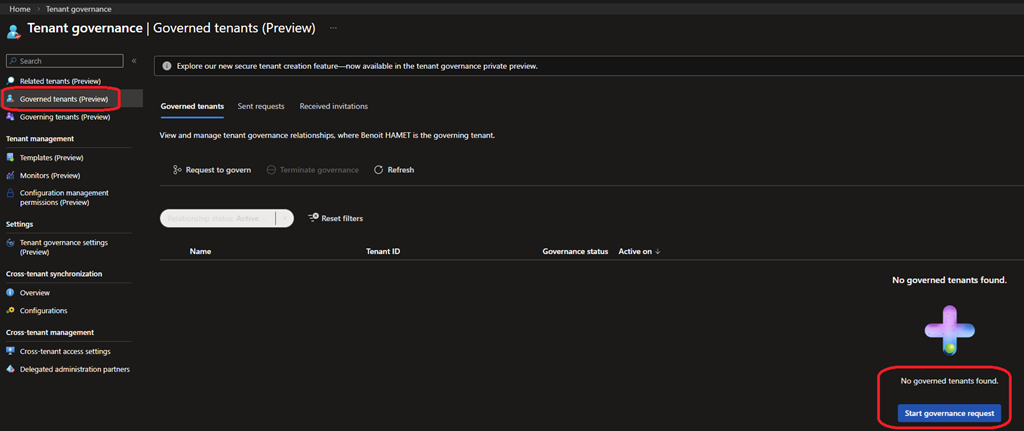Click the Related tenants sidebar icon
1024x431 pixels.
(11, 80)
